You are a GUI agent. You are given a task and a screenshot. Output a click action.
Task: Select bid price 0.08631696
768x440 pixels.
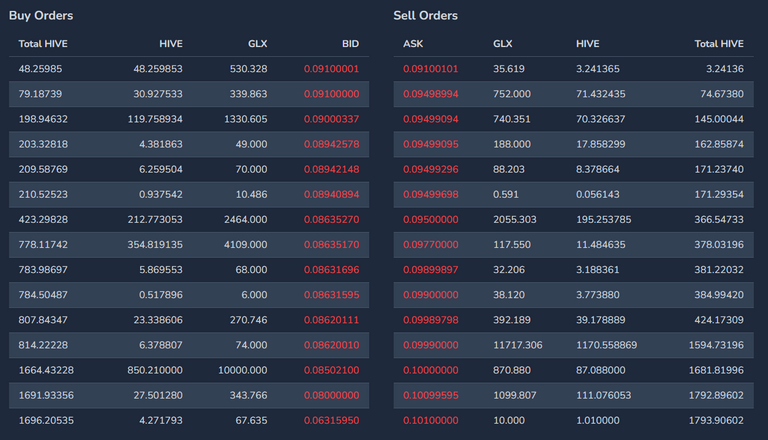pos(332,270)
